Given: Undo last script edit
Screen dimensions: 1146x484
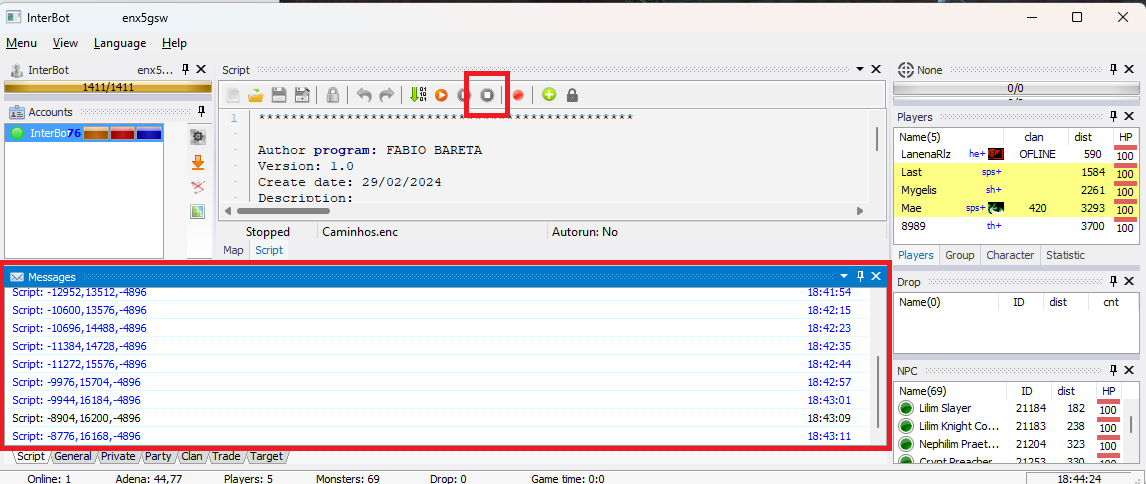Looking at the screenshot, I should [364, 95].
